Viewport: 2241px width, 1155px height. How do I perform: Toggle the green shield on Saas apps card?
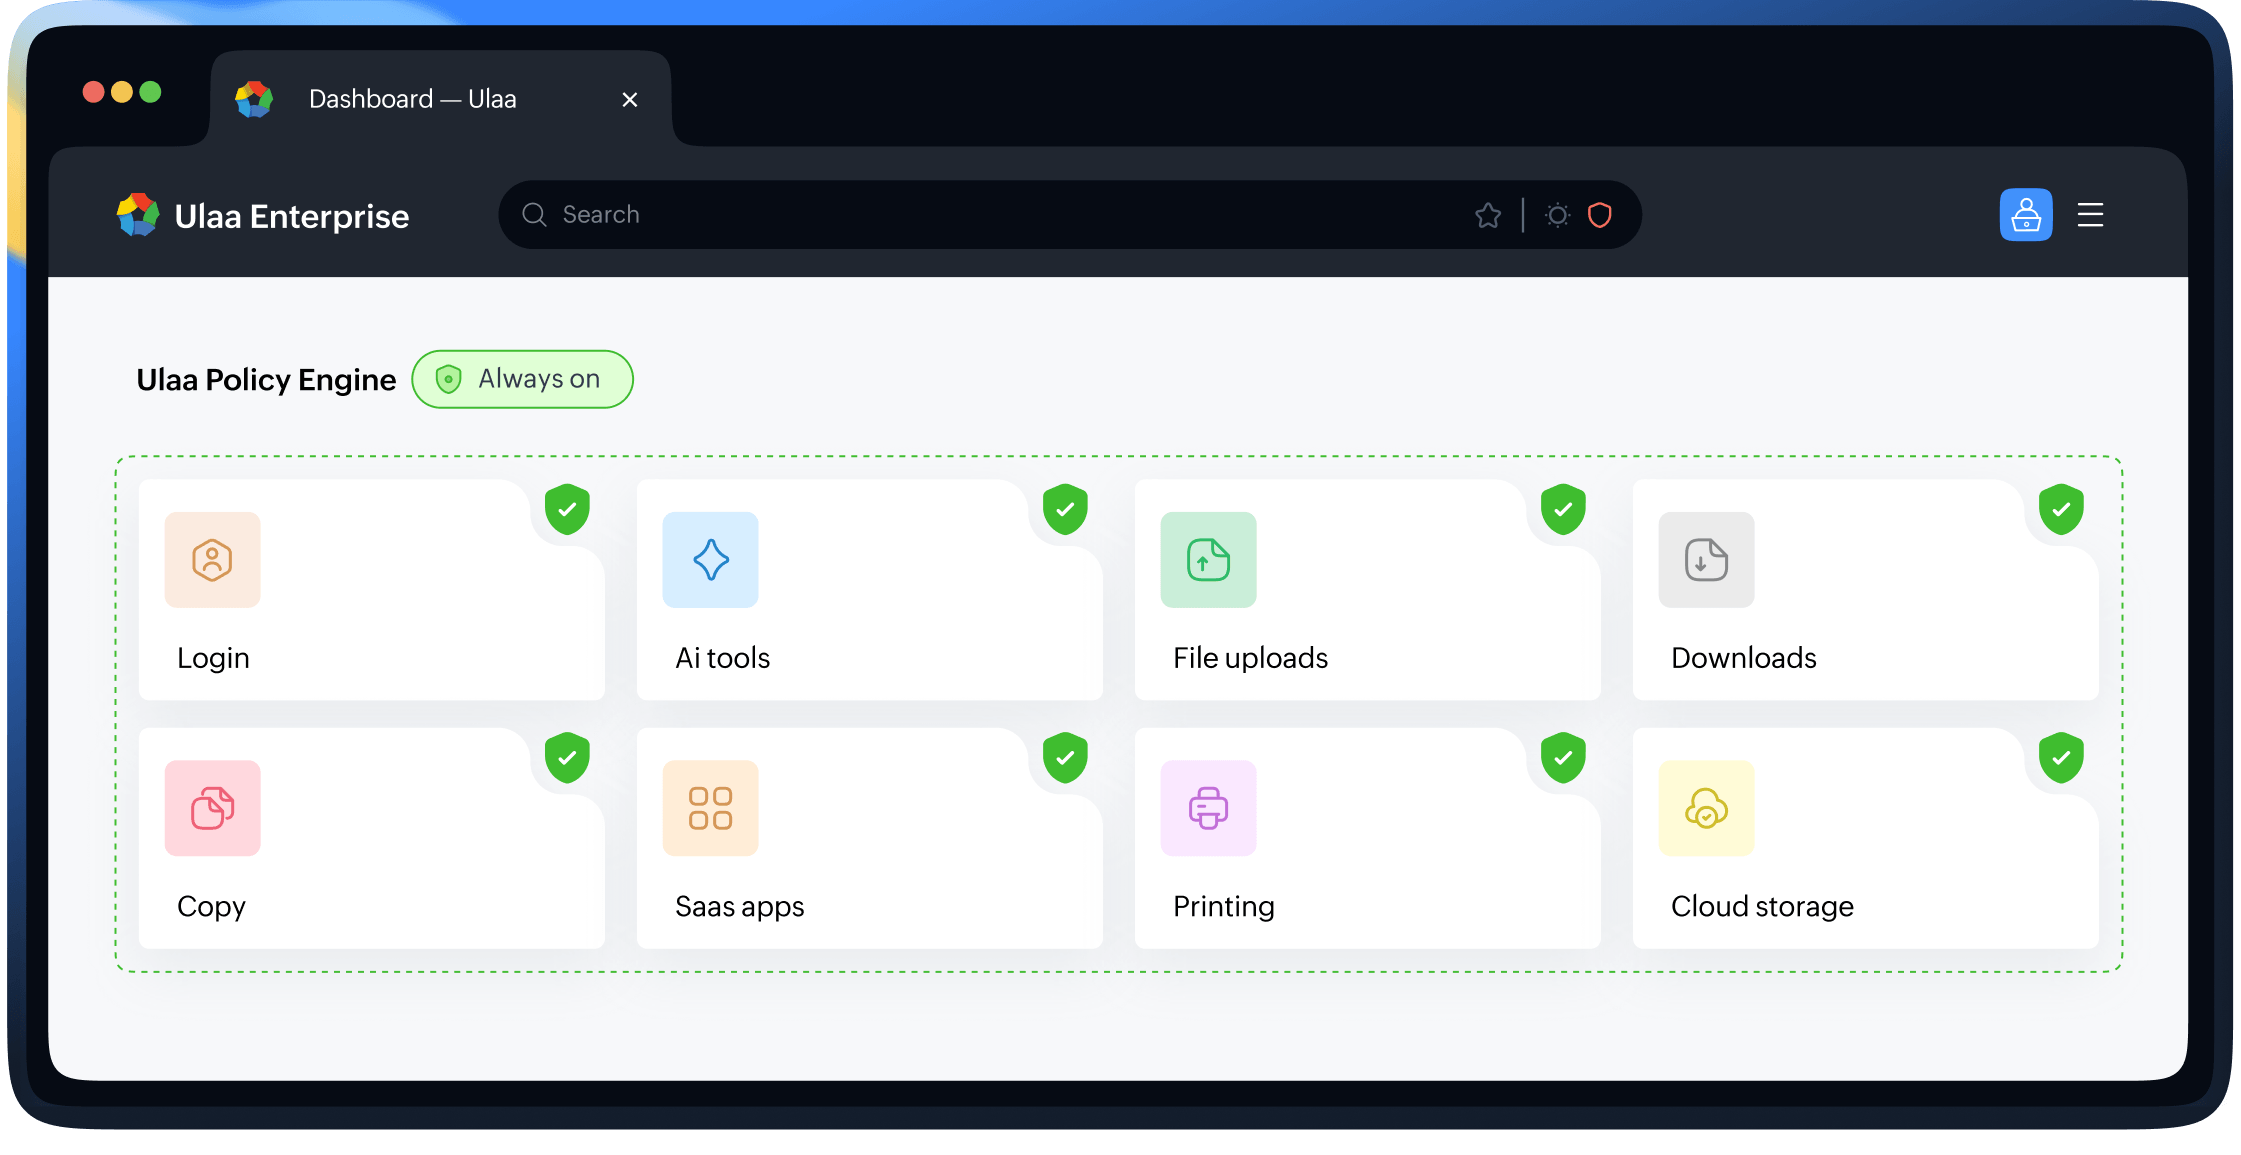(1065, 757)
